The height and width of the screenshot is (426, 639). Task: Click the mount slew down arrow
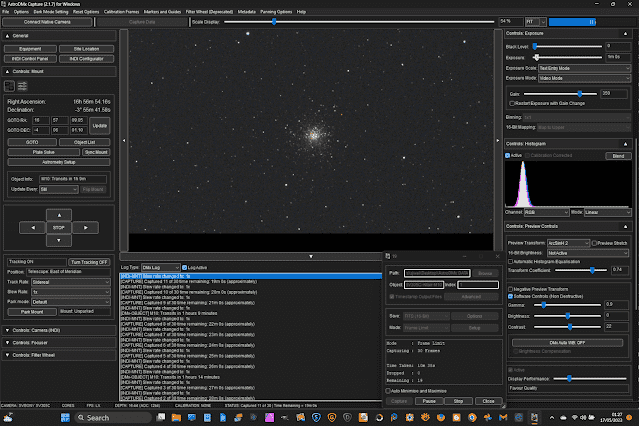click(59, 239)
